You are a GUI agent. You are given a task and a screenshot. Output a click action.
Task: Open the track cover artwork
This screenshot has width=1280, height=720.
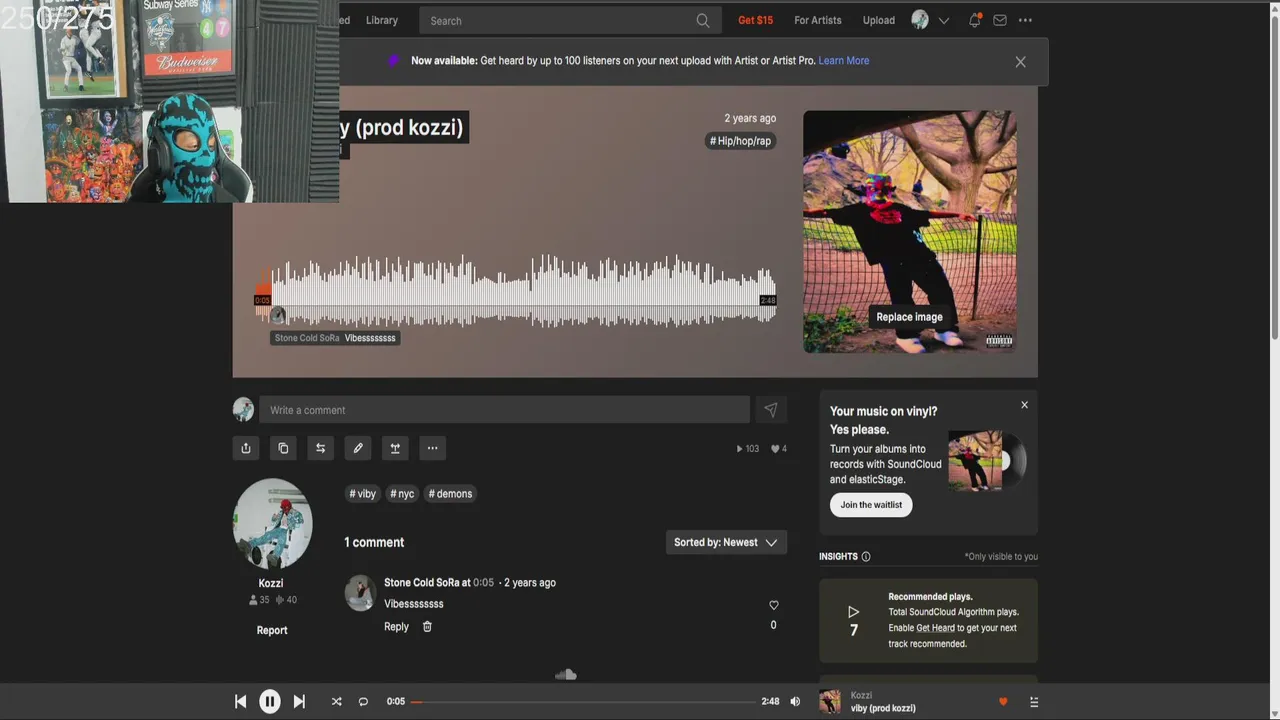click(x=909, y=231)
